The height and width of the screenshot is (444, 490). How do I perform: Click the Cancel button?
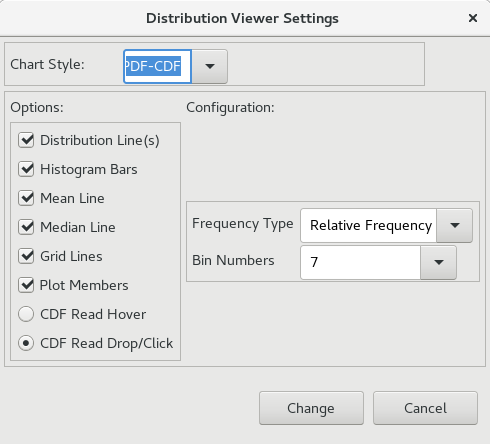click(x=425, y=408)
